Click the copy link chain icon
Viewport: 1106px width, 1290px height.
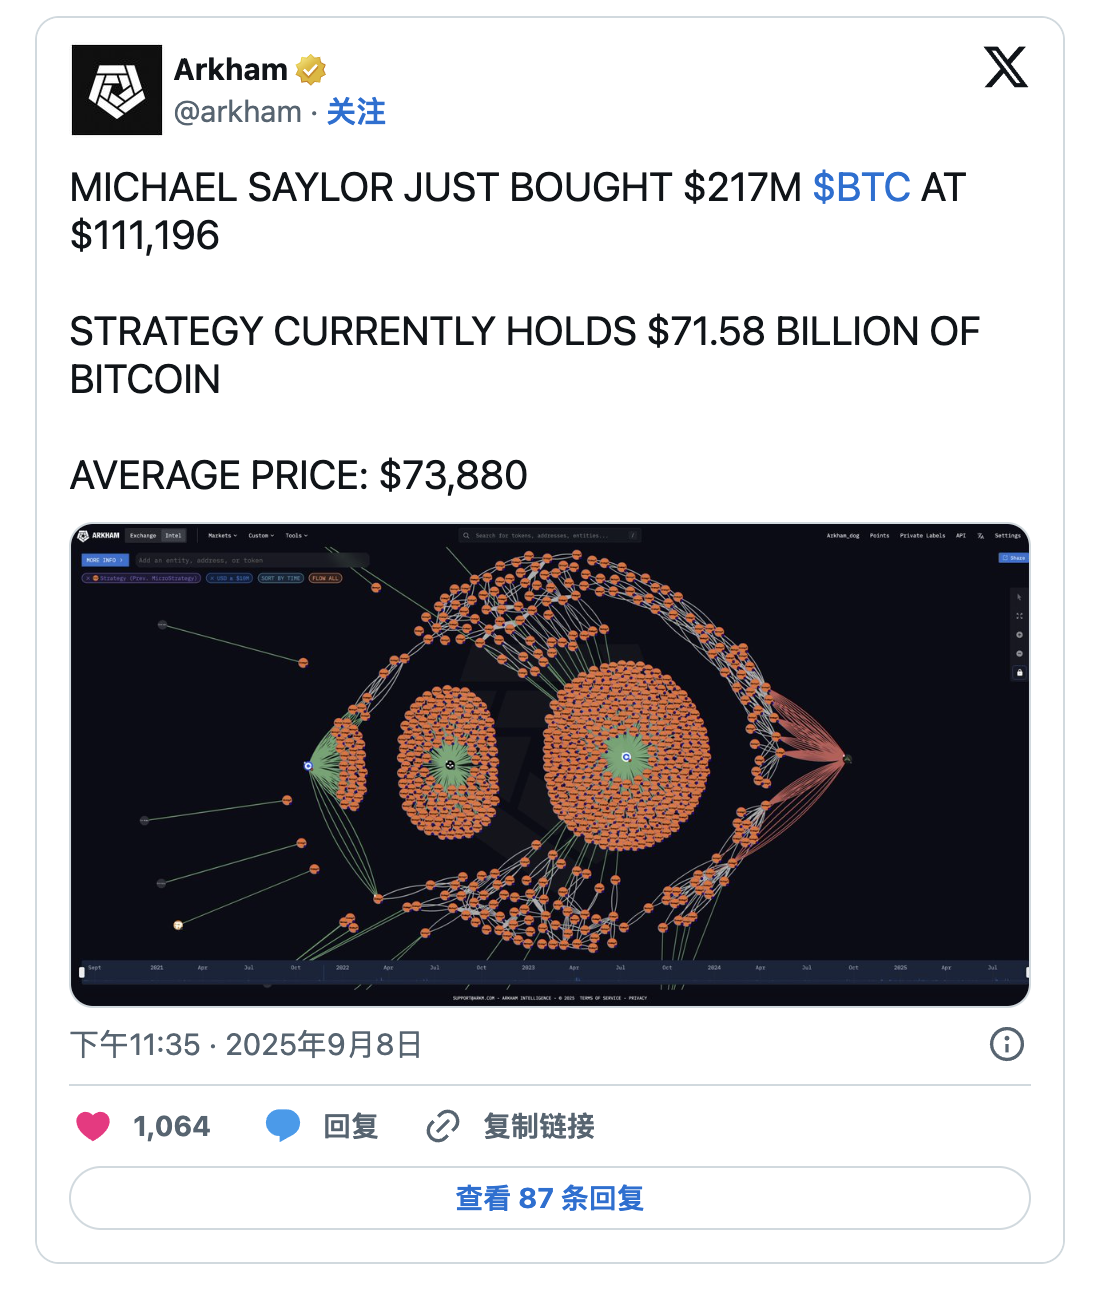coord(442,1126)
